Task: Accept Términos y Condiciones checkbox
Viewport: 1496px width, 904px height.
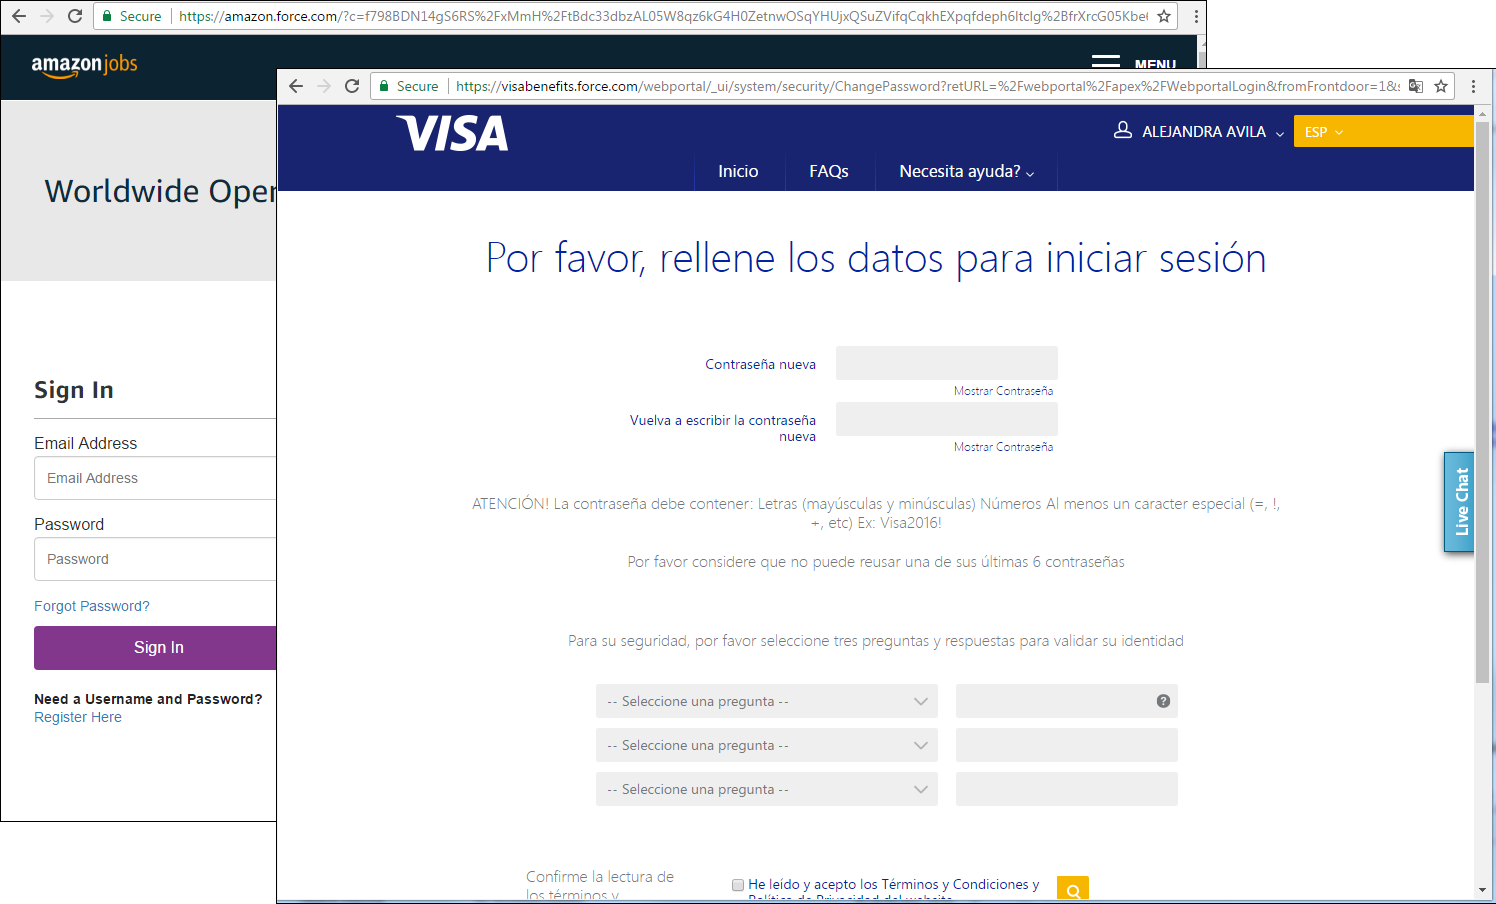Action: tap(738, 885)
